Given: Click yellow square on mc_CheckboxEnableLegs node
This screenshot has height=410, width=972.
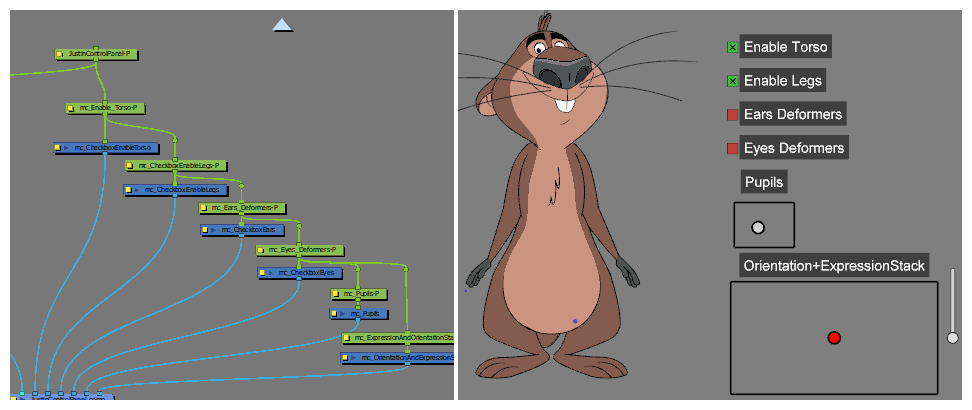Looking at the screenshot, I should pyautogui.click(x=128, y=190).
